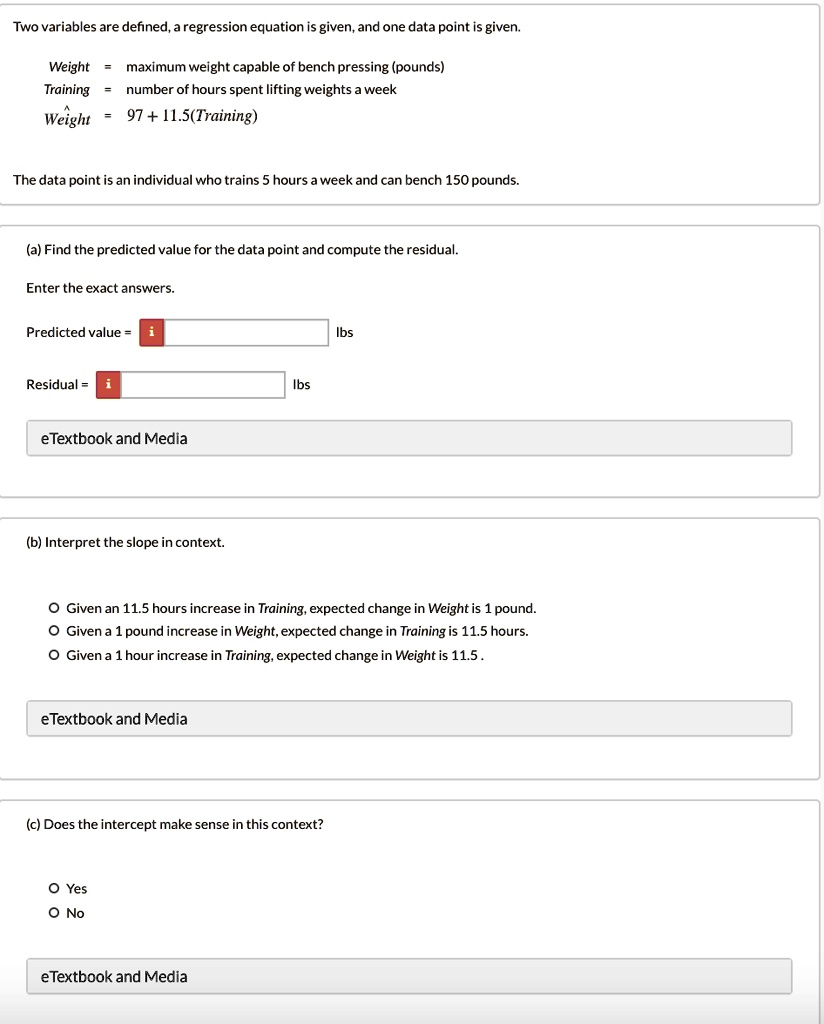Select No for the intercept question
824x1024 pixels.
coord(53,912)
